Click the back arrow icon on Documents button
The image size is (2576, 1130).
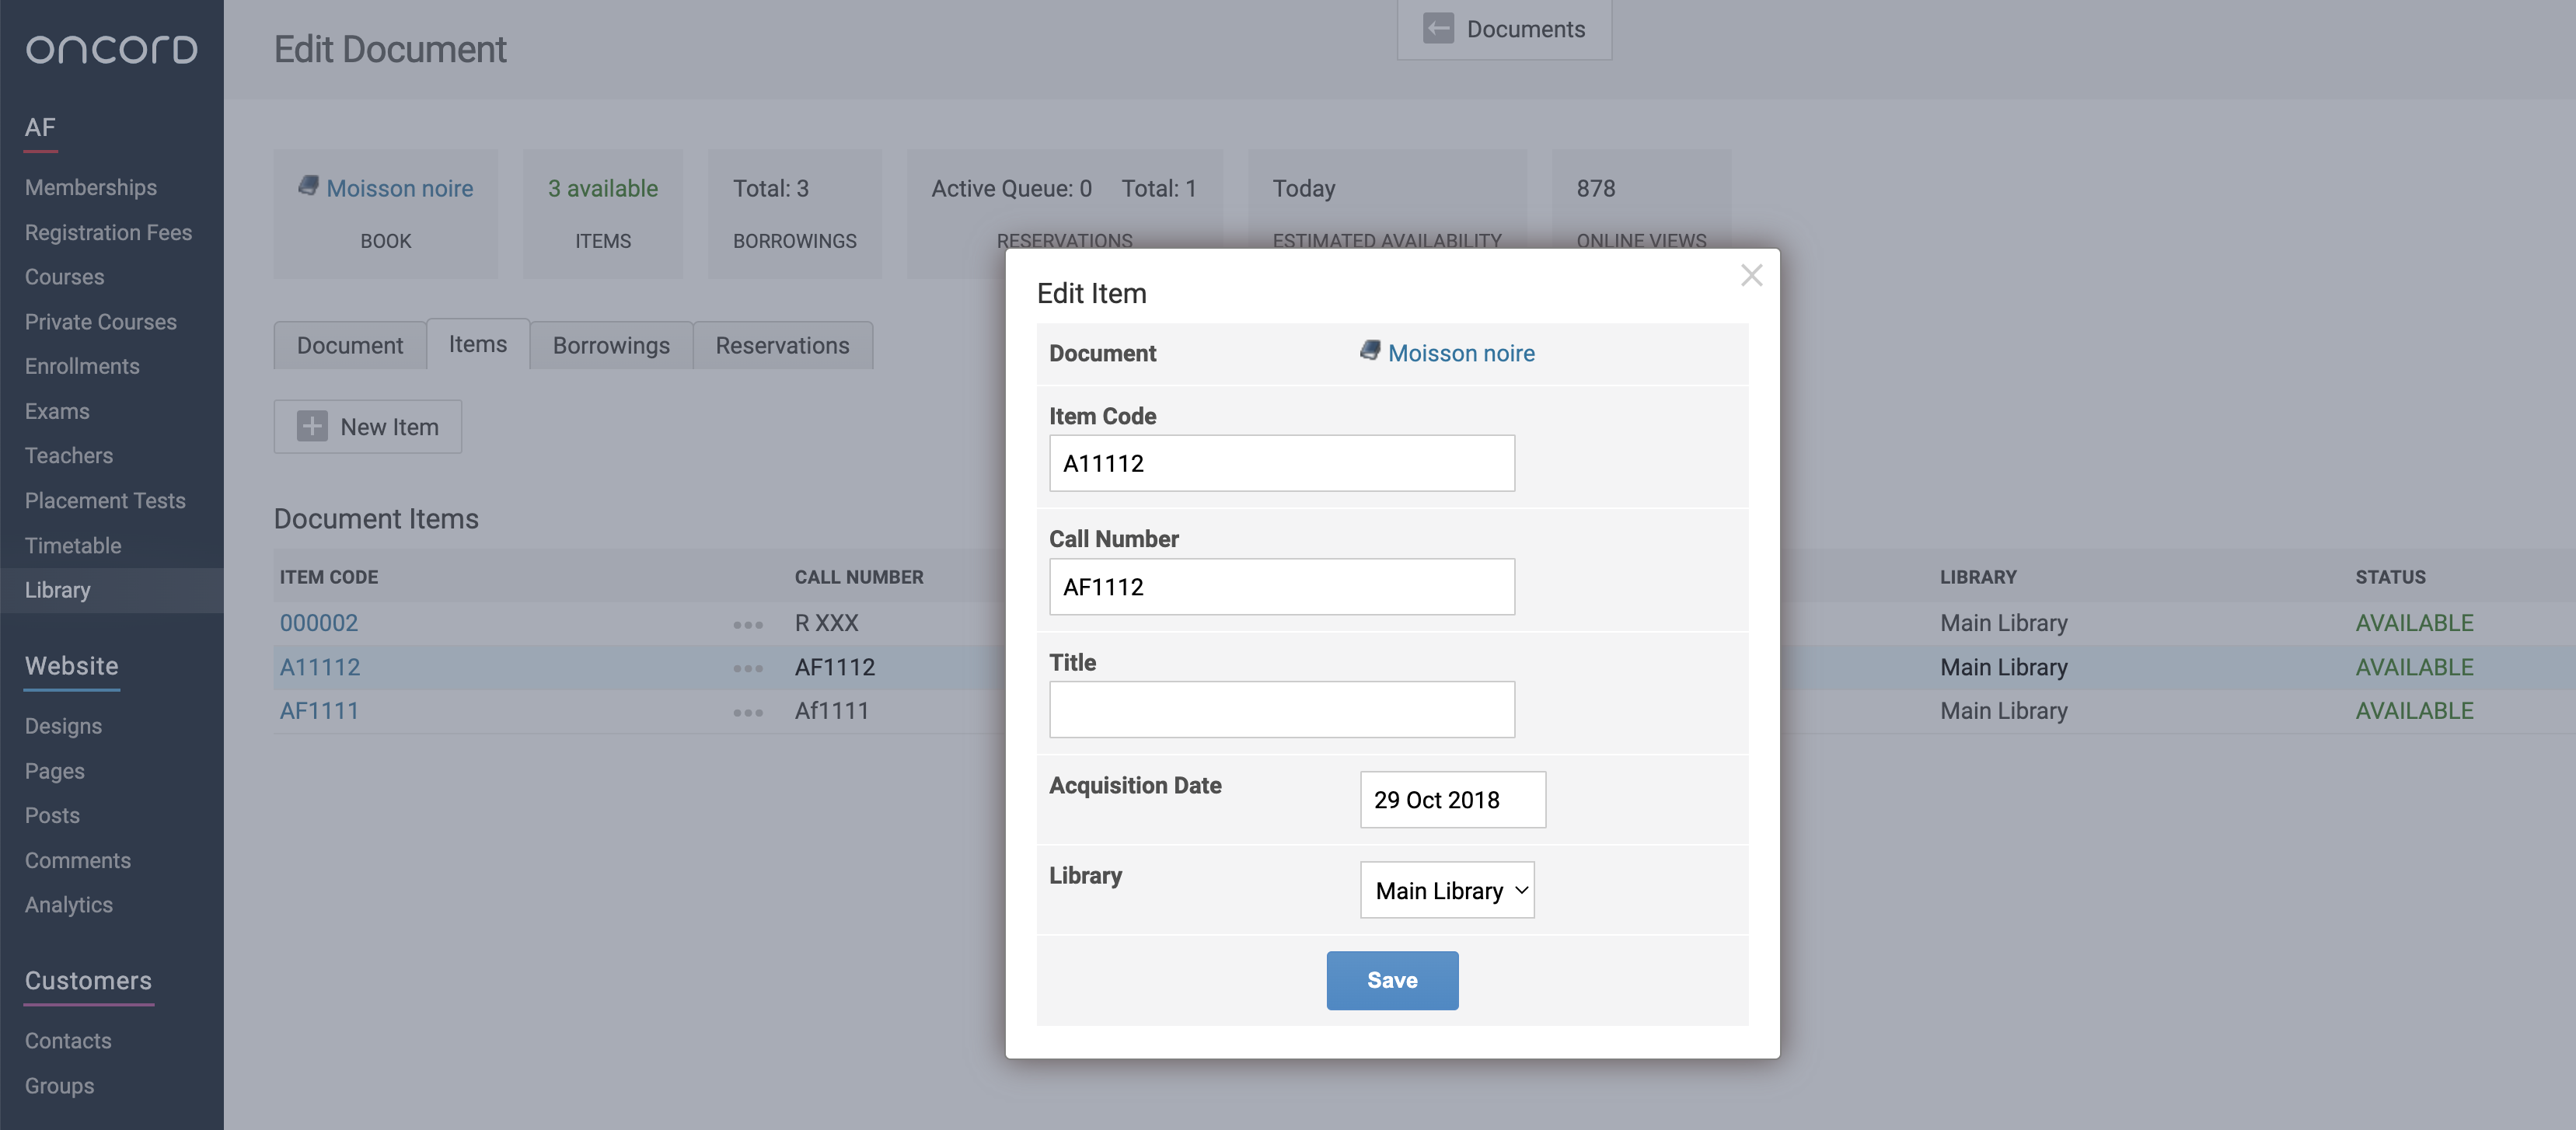click(1438, 28)
